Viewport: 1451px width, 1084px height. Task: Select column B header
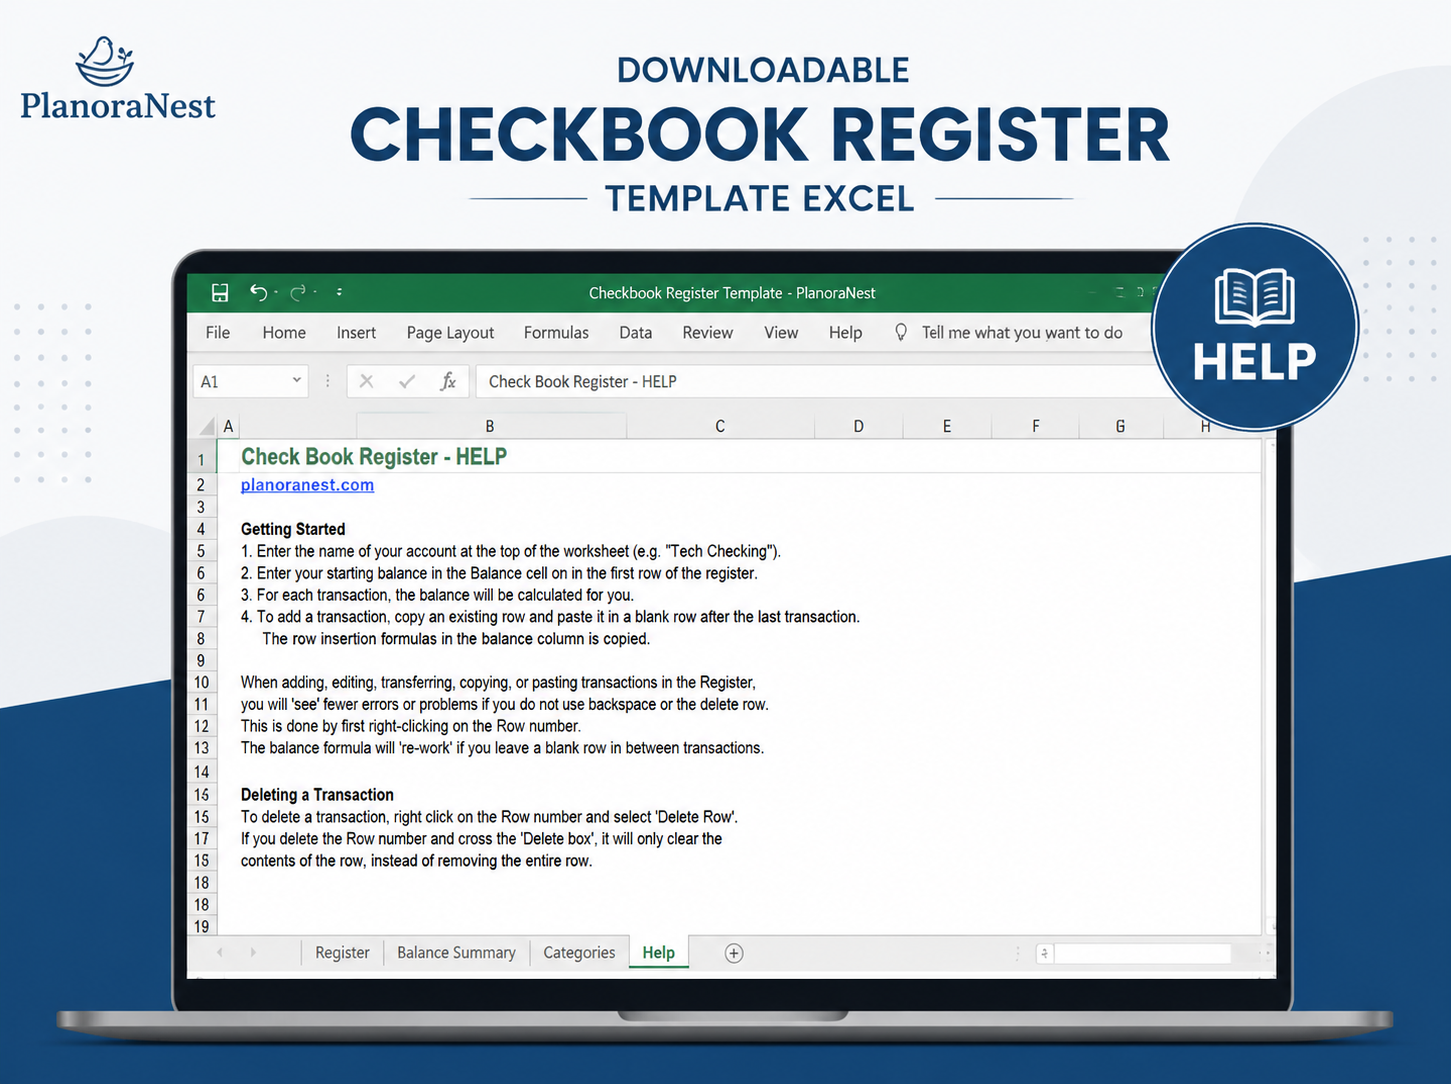[490, 427]
